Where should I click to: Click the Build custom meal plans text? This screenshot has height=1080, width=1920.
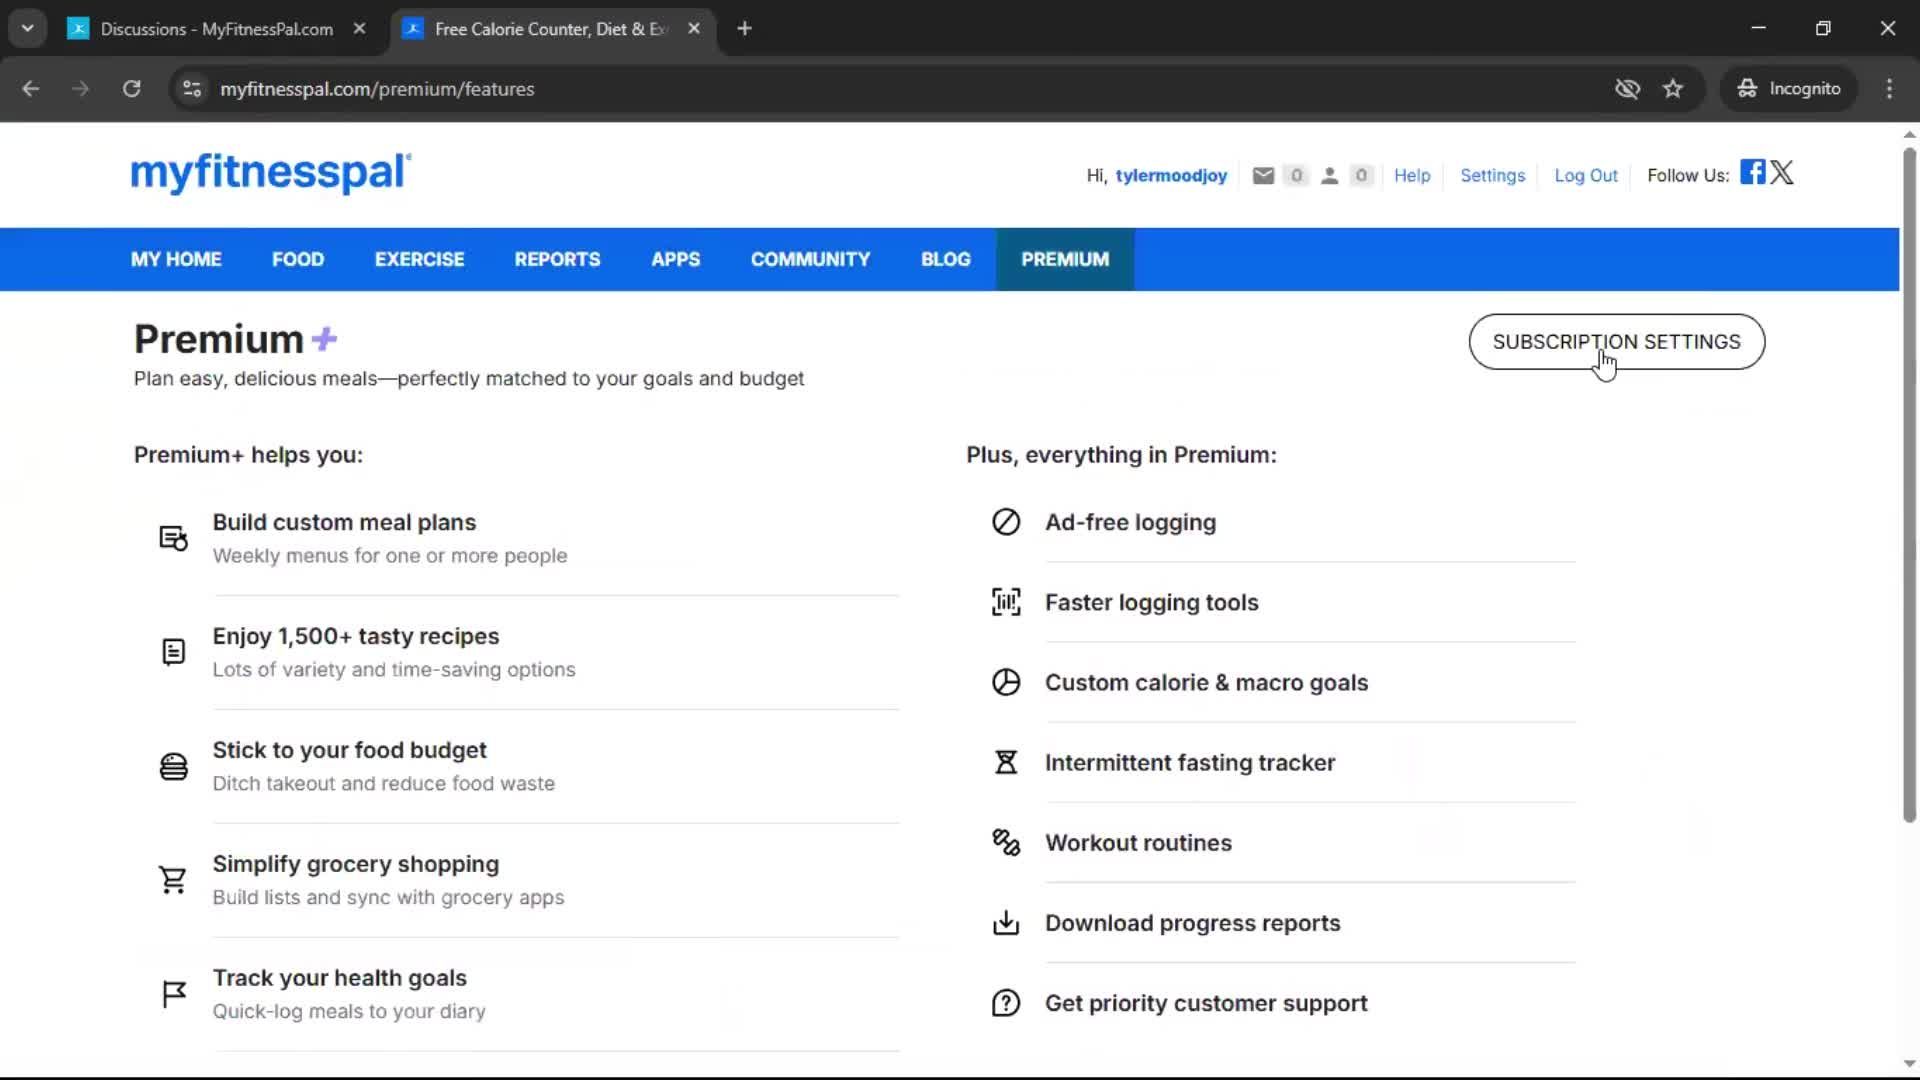pyautogui.click(x=344, y=523)
